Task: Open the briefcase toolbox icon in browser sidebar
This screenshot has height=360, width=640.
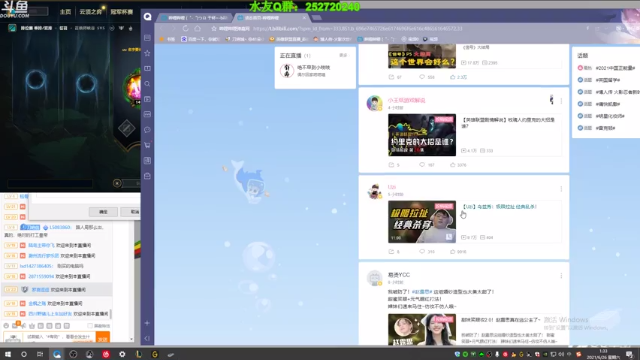Action: tap(147, 176)
